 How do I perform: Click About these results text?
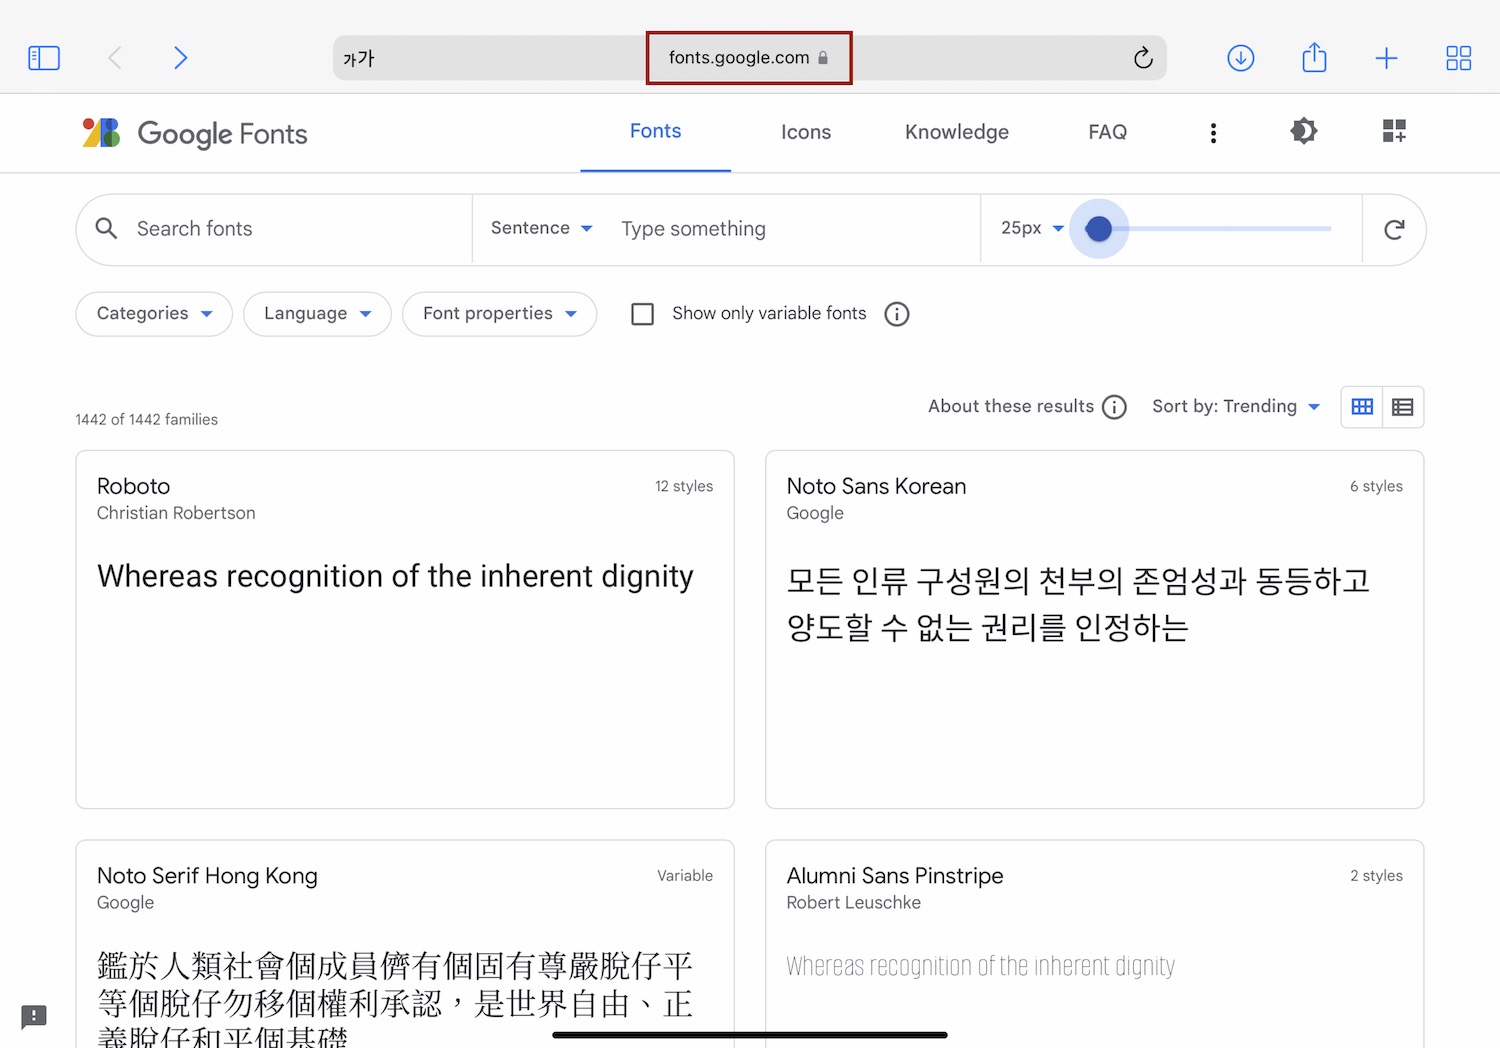(1011, 406)
